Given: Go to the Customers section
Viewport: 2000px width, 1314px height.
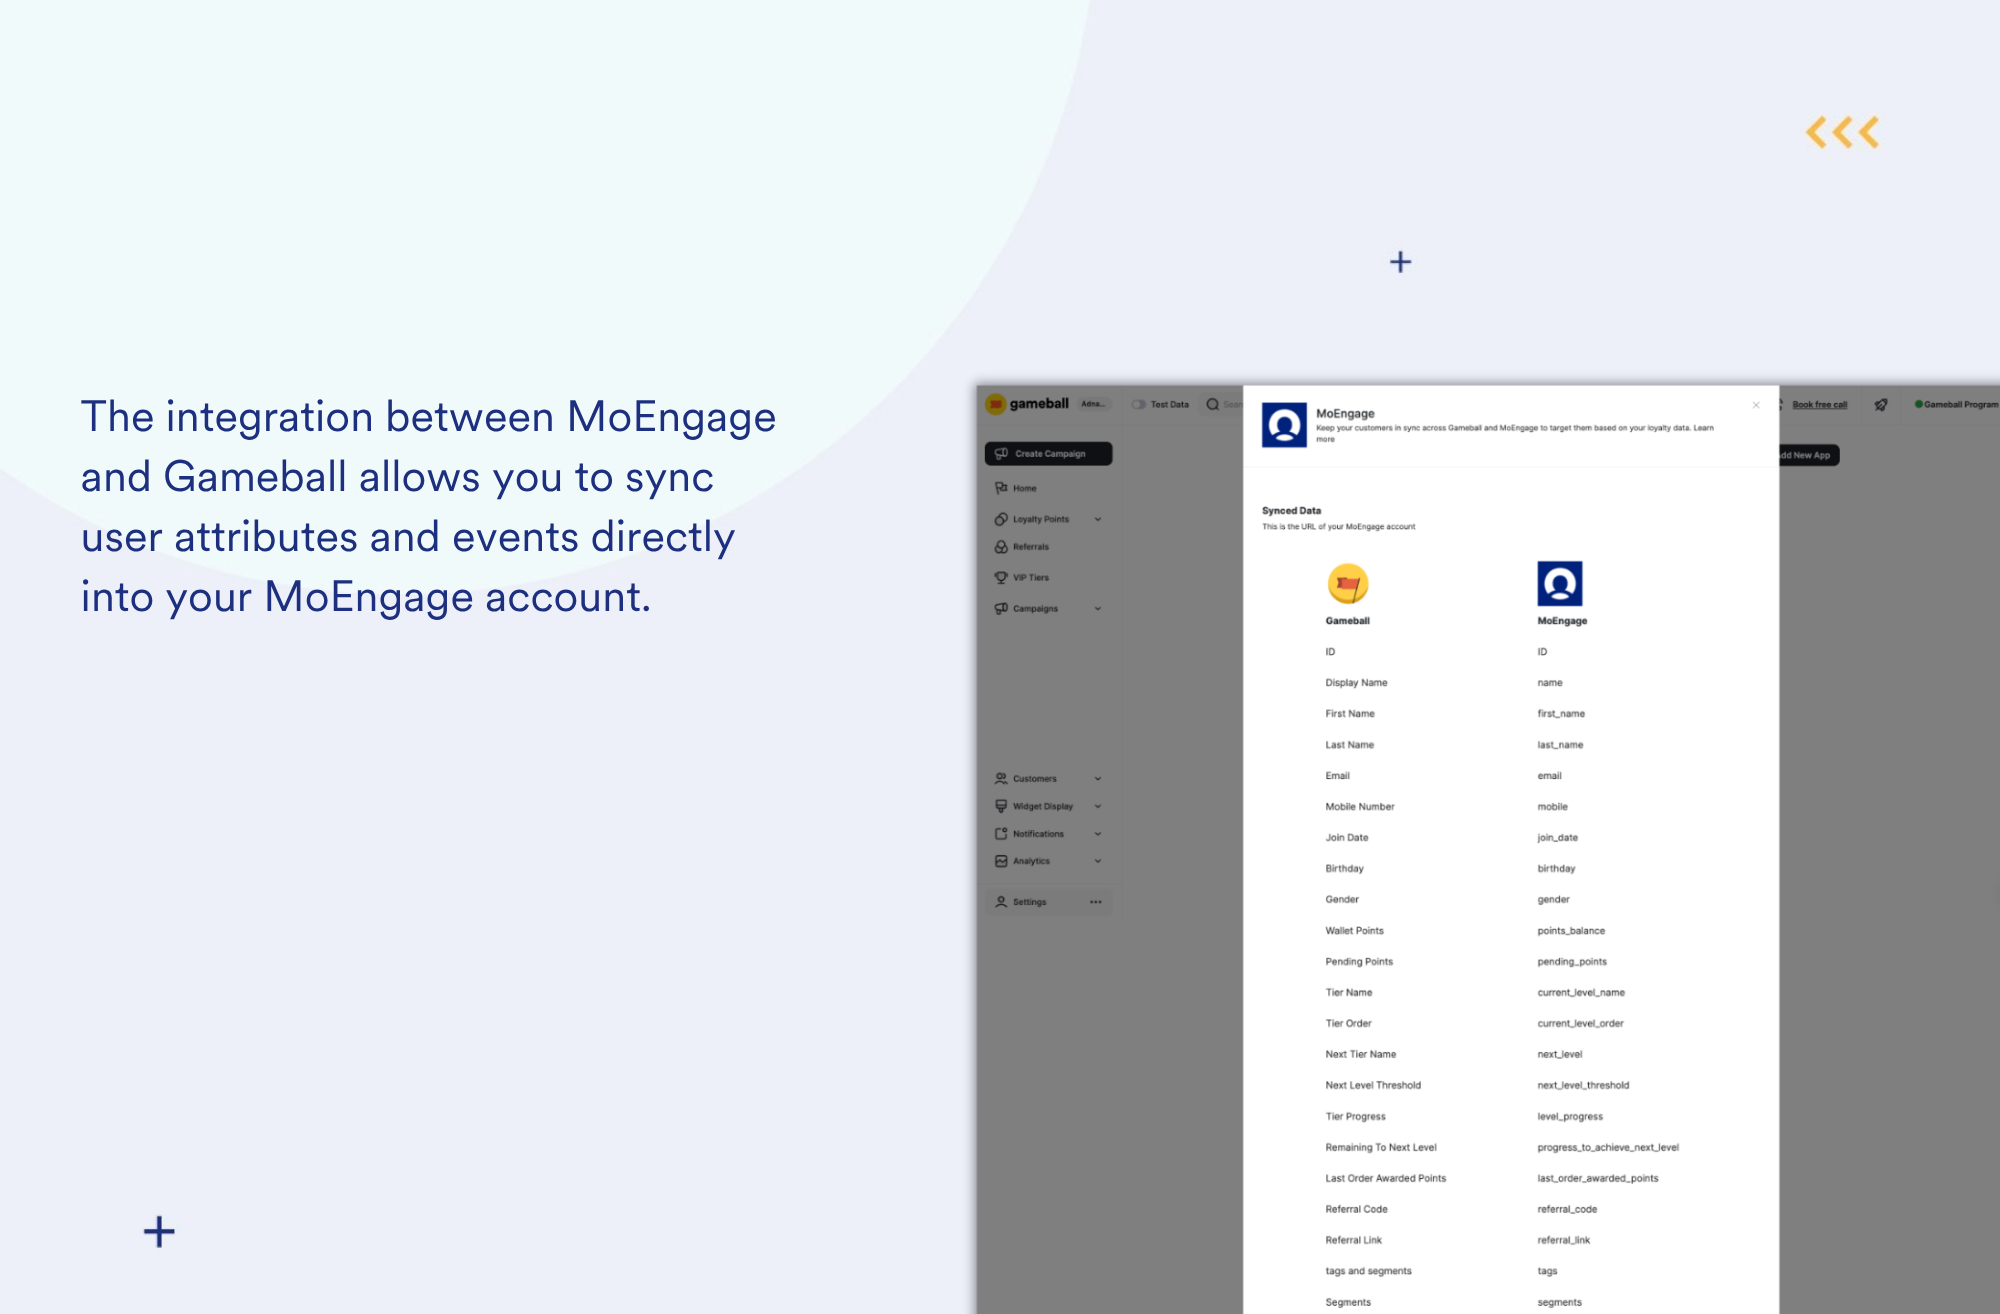Looking at the screenshot, I should pyautogui.click(x=1035, y=779).
